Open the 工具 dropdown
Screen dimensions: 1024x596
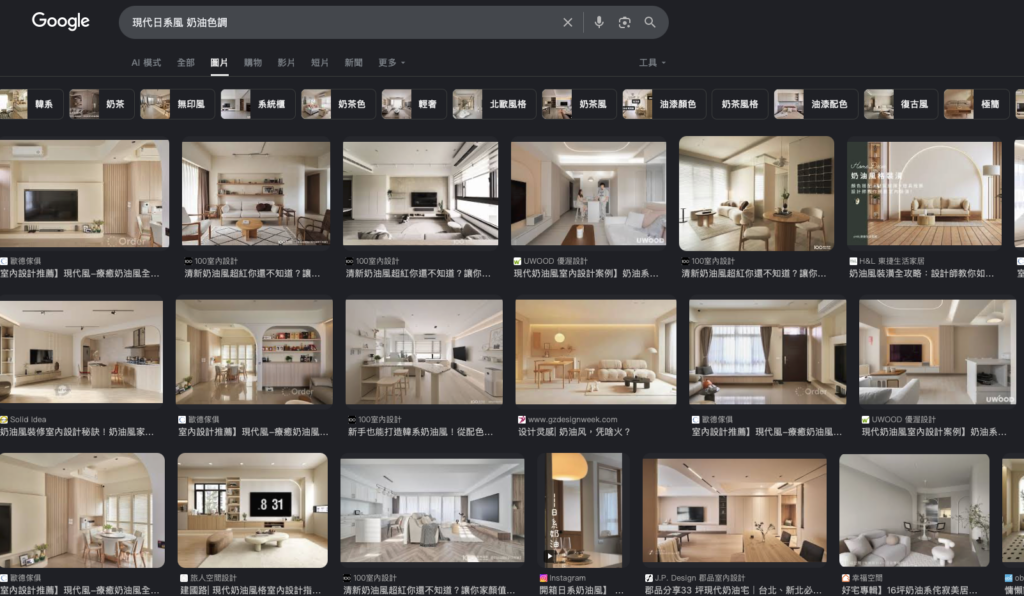coord(652,63)
